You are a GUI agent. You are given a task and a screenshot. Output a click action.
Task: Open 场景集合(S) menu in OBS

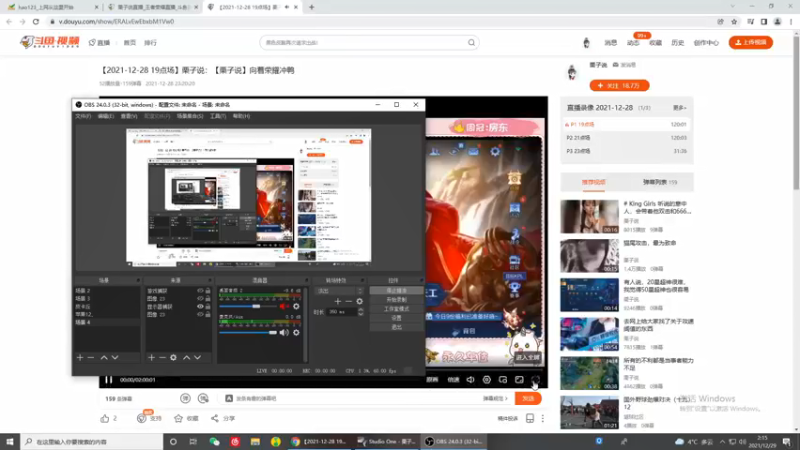click(x=190, y=116)
